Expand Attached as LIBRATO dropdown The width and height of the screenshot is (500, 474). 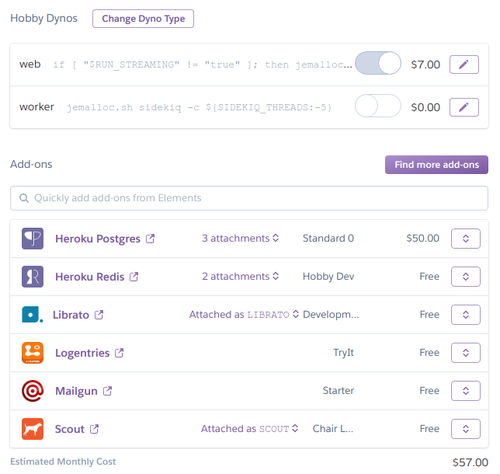click(x=244, y=314)
